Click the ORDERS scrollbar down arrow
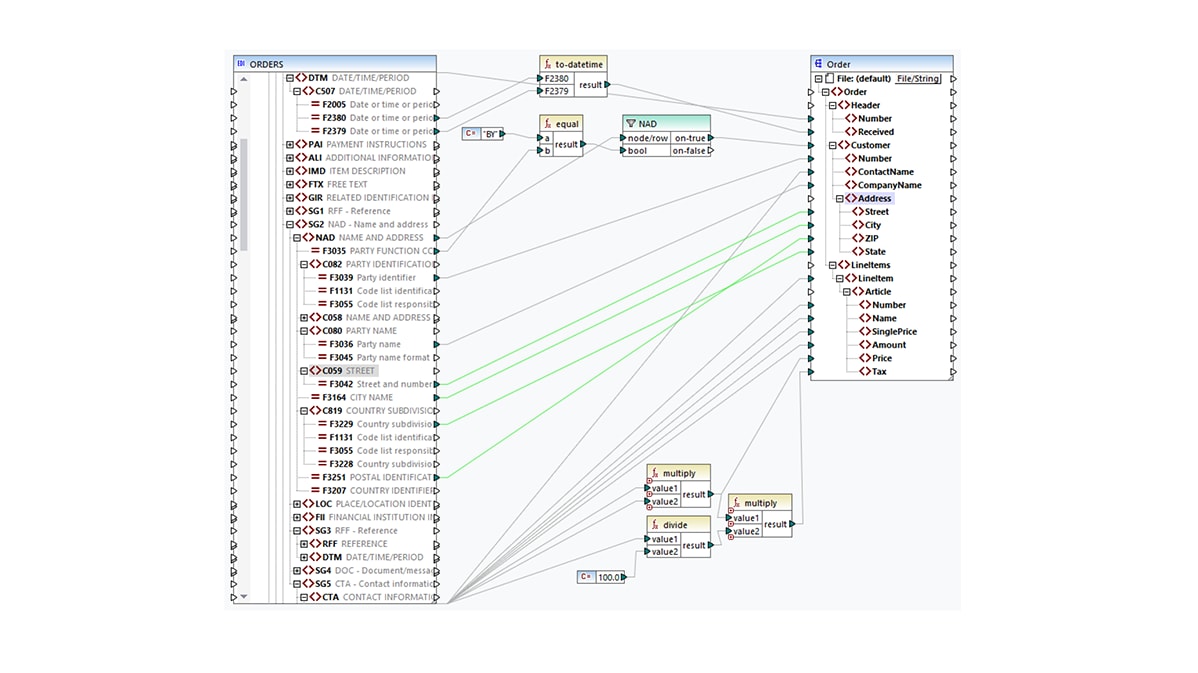 244,597
